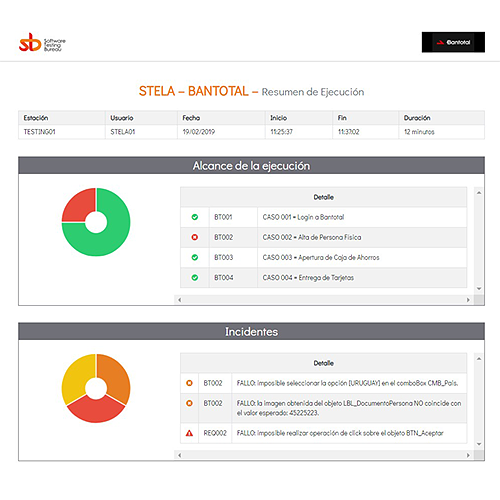The height and width of the screenshot is (500, 500).
Task: Click up arrow of execution scope scrollbar
Action: (479, 193)
